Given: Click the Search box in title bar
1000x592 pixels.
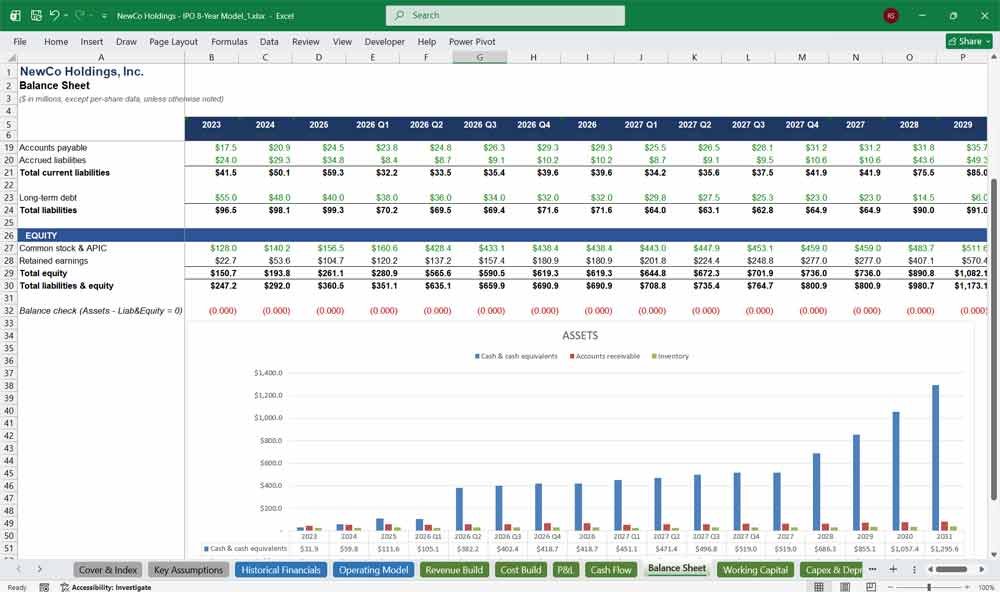Looking at the screenshot, I should pyautogui.click(x=505, y=15).
